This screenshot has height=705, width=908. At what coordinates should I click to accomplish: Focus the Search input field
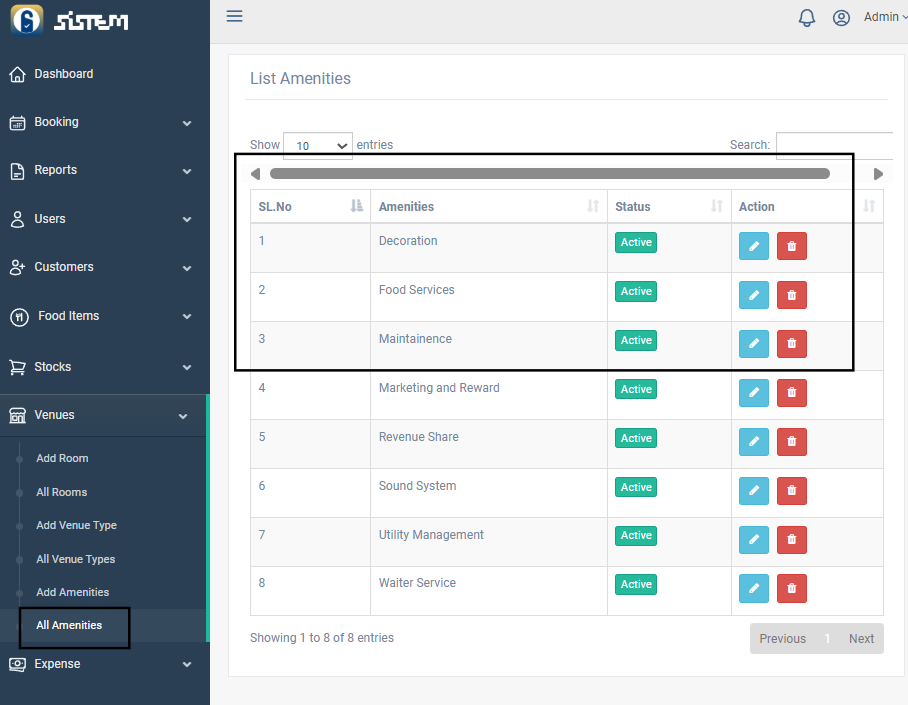[834, 145]
